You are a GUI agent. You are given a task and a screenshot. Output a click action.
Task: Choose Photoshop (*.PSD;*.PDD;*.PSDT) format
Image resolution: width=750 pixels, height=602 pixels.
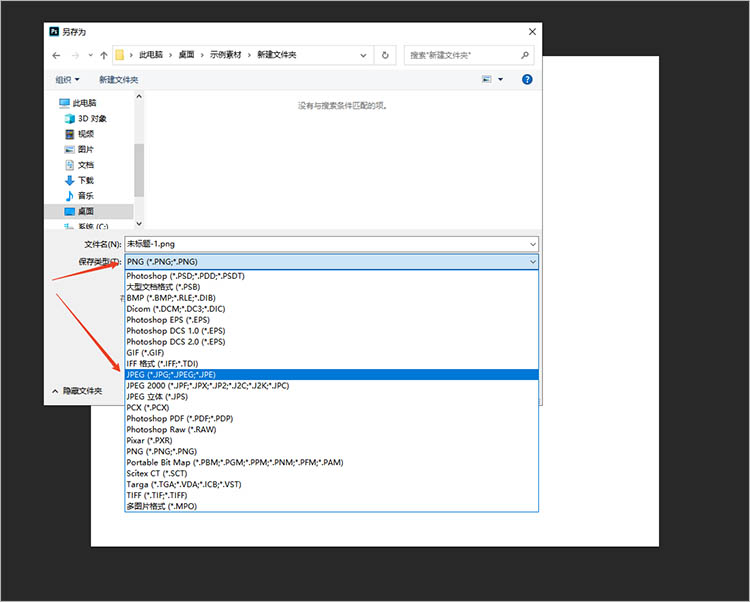coord(331,276)
